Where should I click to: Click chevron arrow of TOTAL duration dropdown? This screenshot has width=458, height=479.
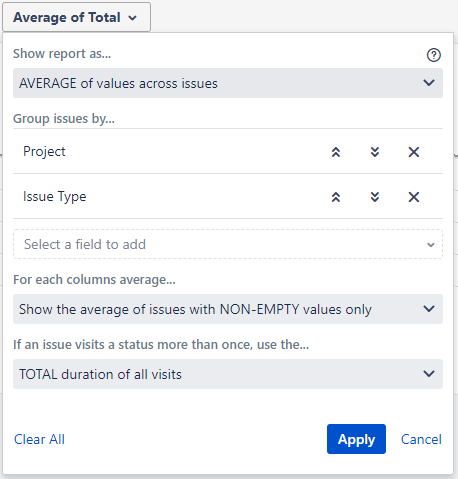coord(429,374)
